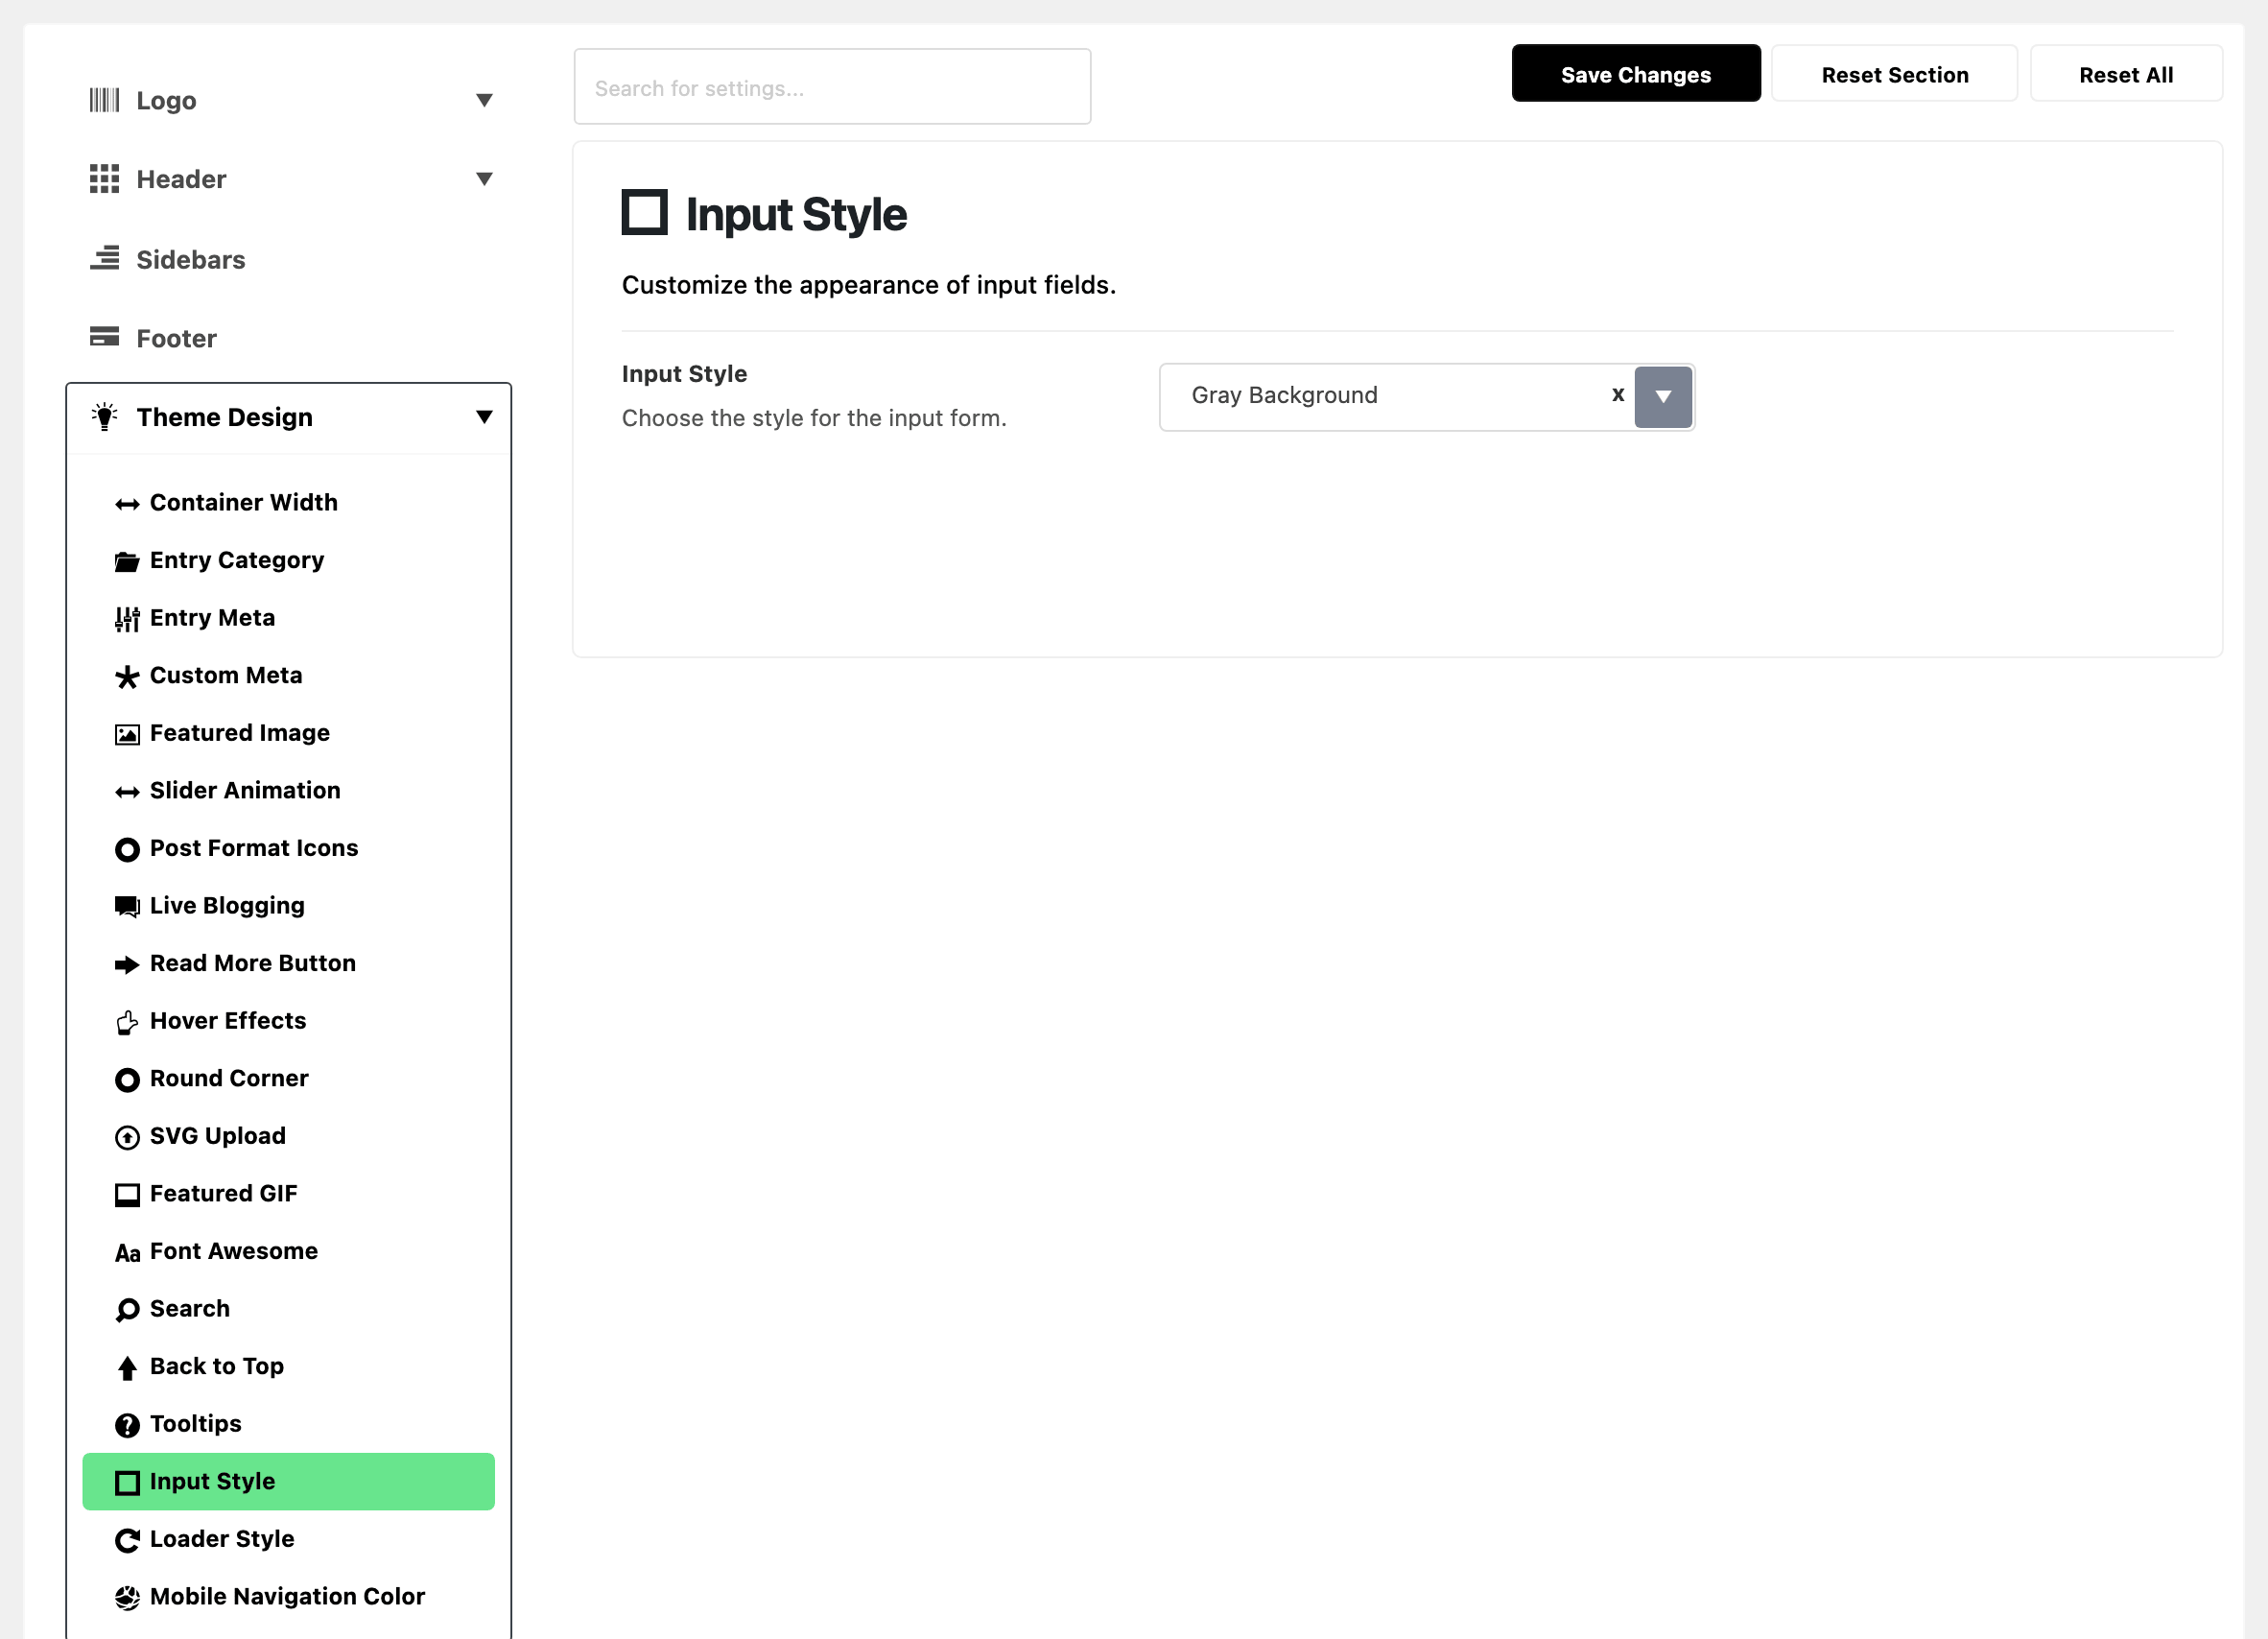Click the Read More Button arrow icon
The image size is (2268, 1639).
point(127,965)
